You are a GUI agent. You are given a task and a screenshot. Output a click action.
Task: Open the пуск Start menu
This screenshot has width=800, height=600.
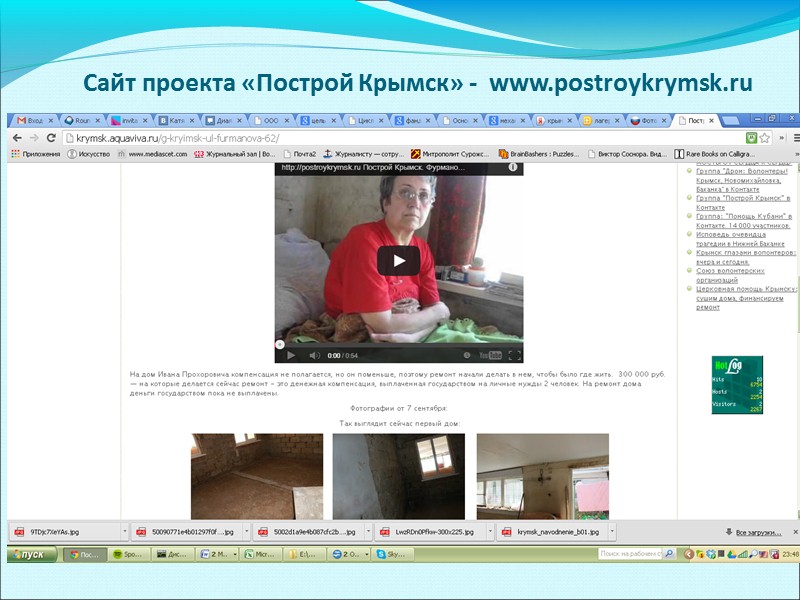[31, 554]
